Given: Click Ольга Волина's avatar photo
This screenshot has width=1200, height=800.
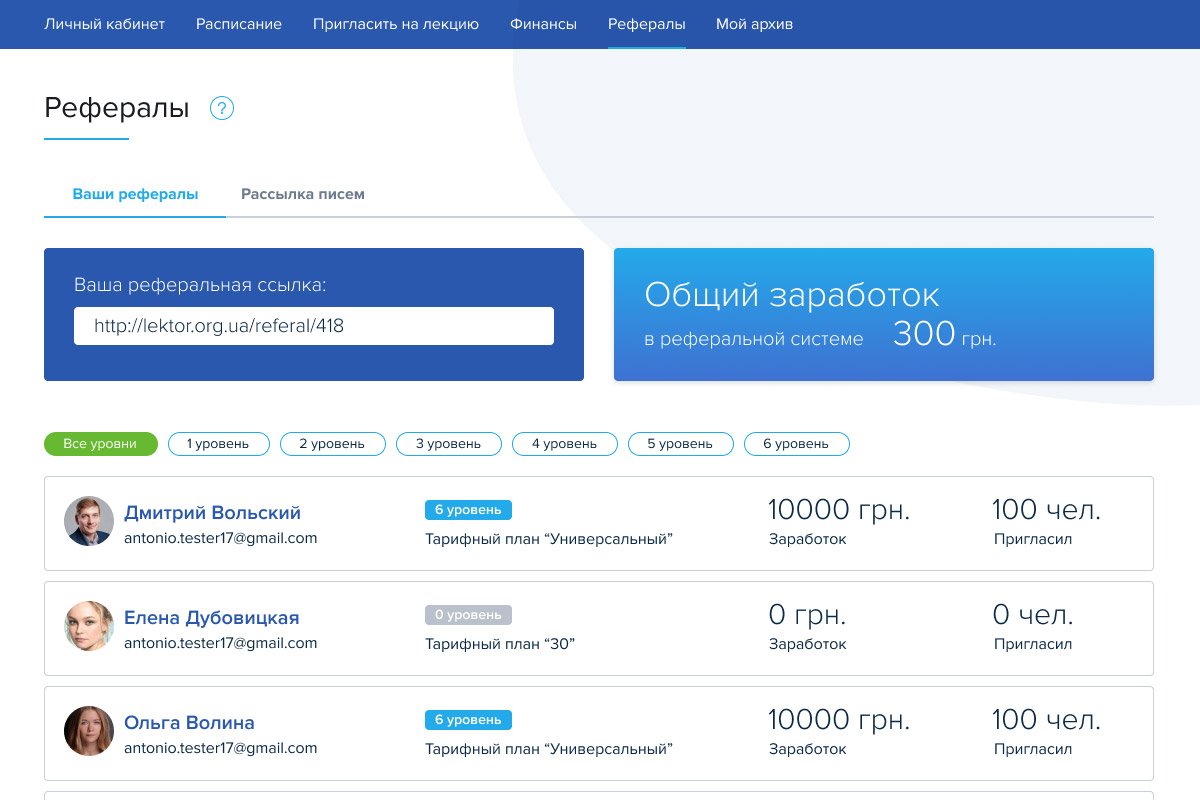Looking at the screenshot, I should click(89, 732).
